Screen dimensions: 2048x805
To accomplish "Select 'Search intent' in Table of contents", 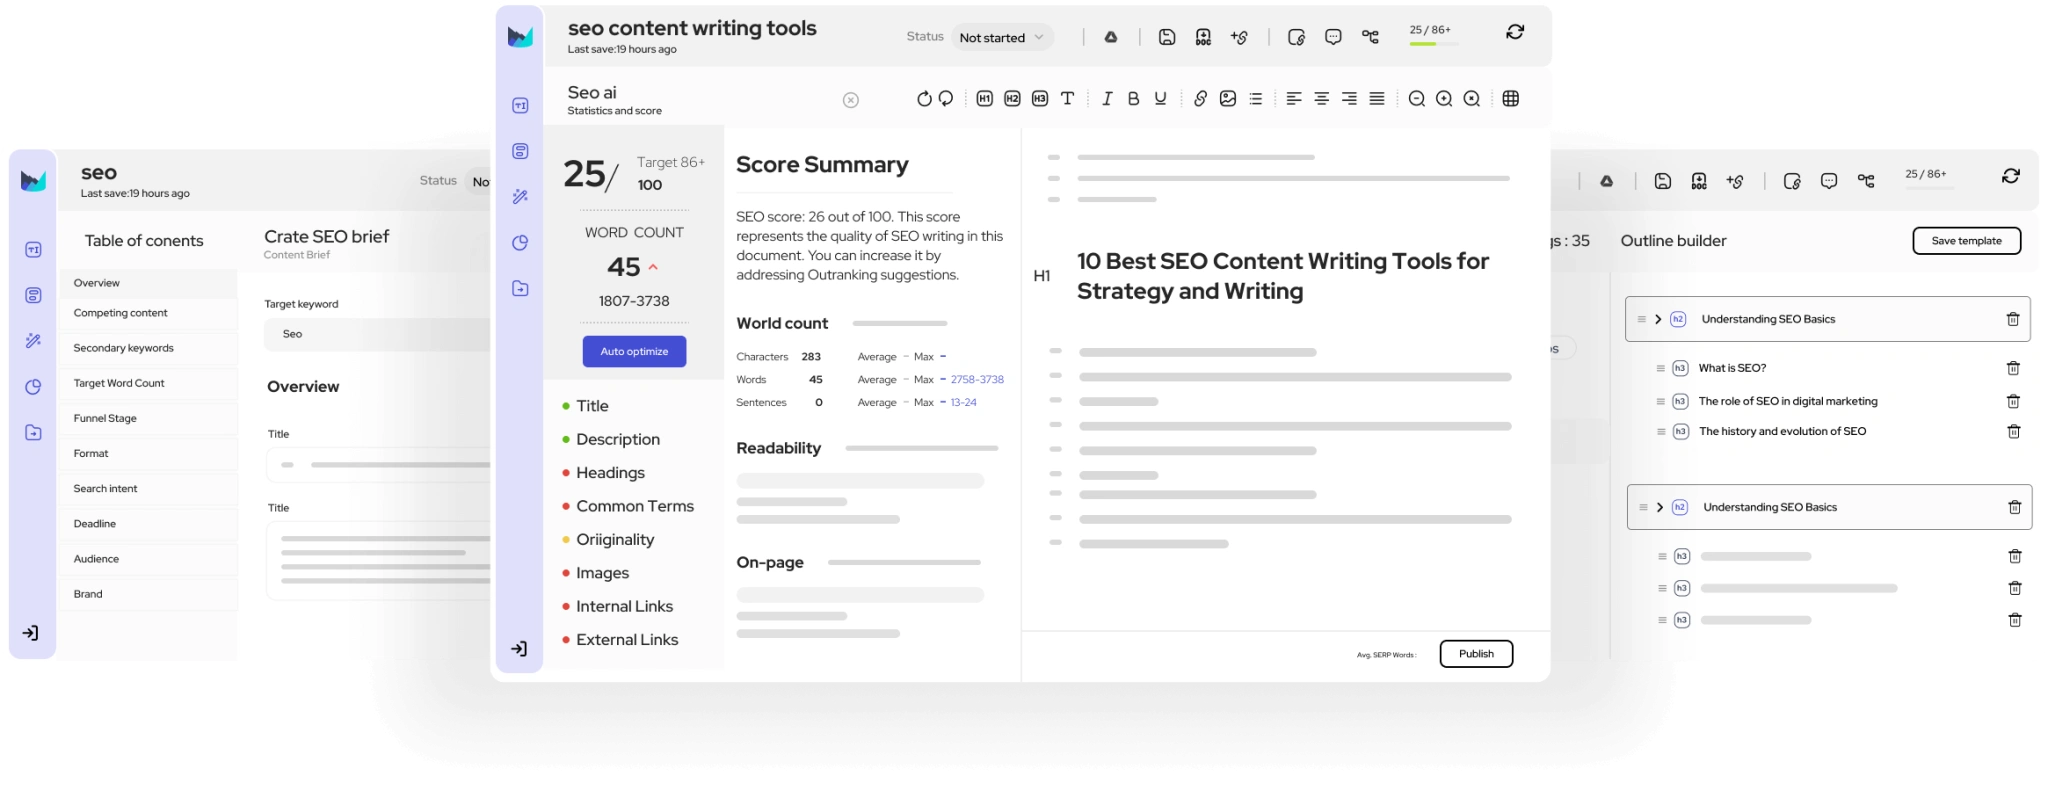I will [x=148, y=488].
